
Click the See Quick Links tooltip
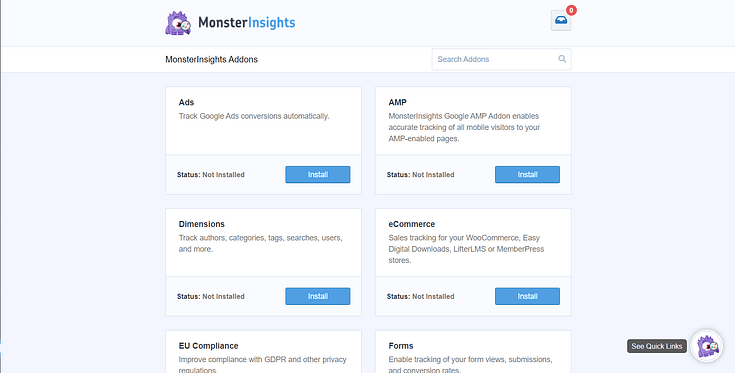[x=656, y=346]
